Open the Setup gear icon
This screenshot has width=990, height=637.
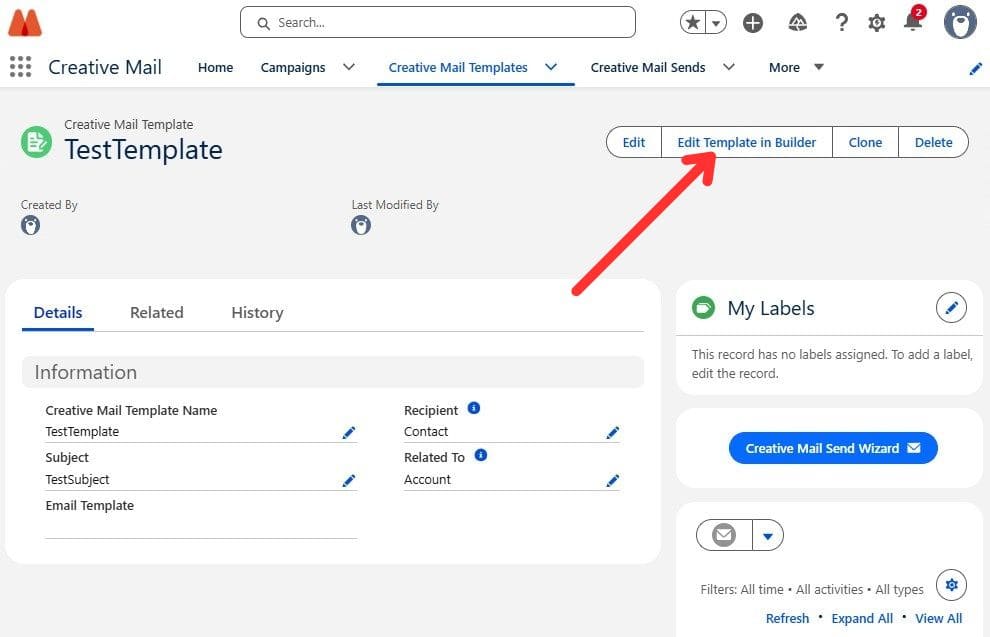[876, 23]
